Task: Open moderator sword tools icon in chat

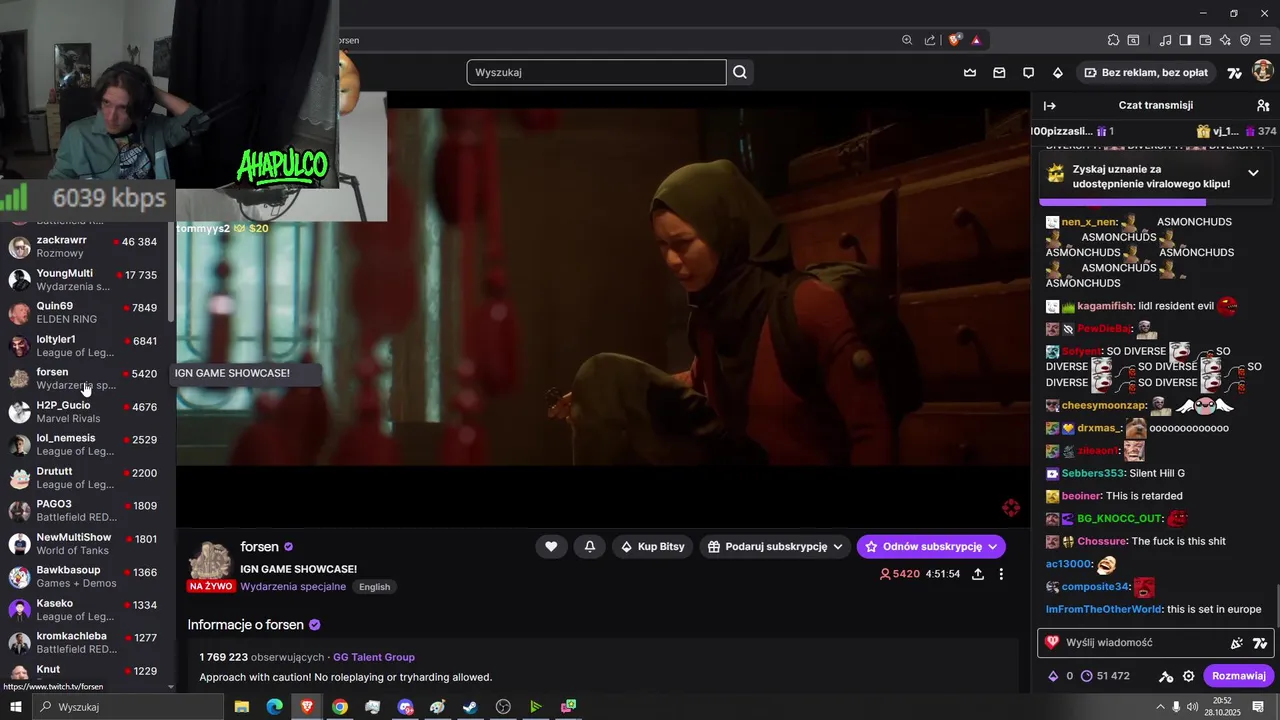Action: [1165, 676]
